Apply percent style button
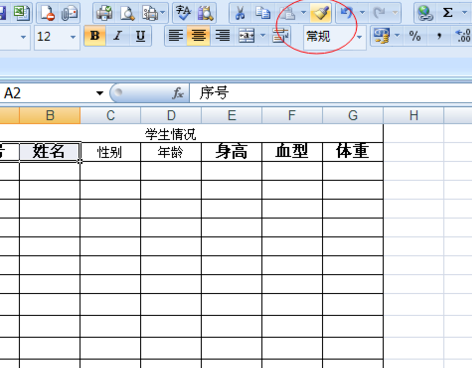Screen dimensions: 472x368 [415, 36]
